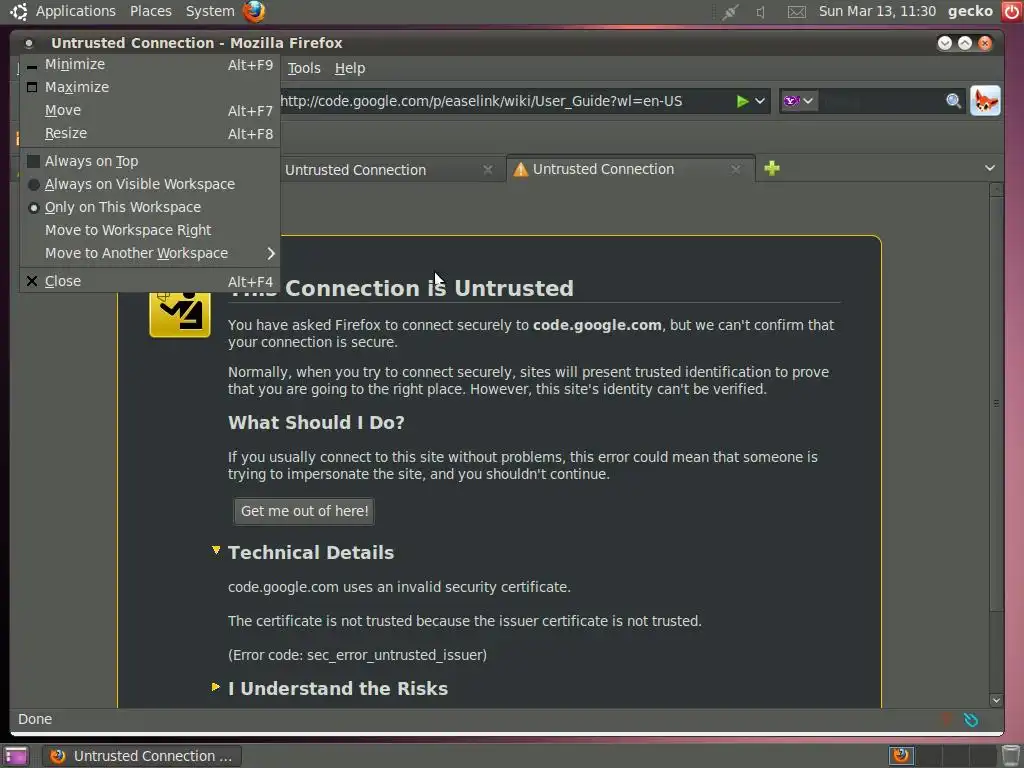Image resolution: width=1024 pixels, height=768 pixels.
Task: Open the Places menu
Action: click(151, 11)
